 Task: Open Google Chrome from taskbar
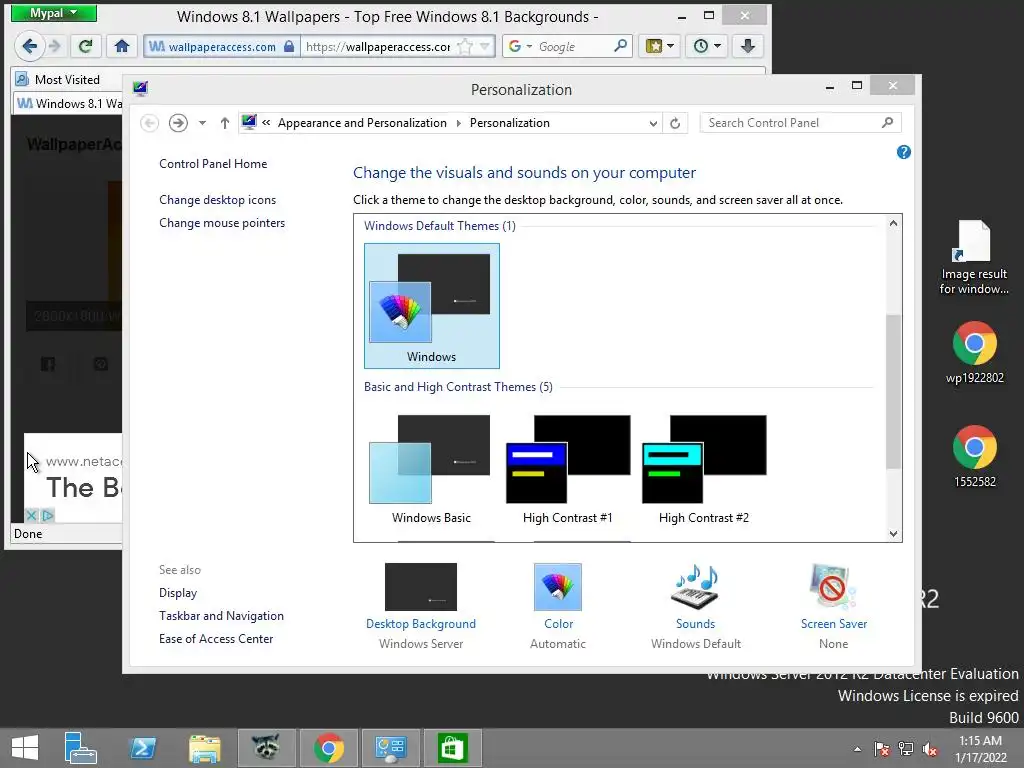328,748
